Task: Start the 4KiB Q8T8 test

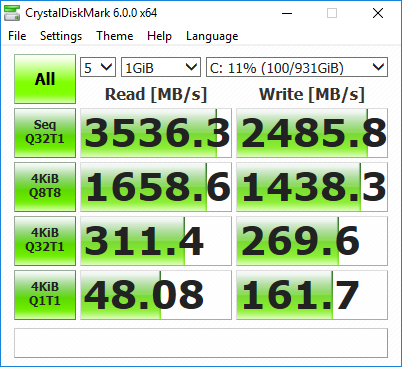Action: (x=45, y=187)
